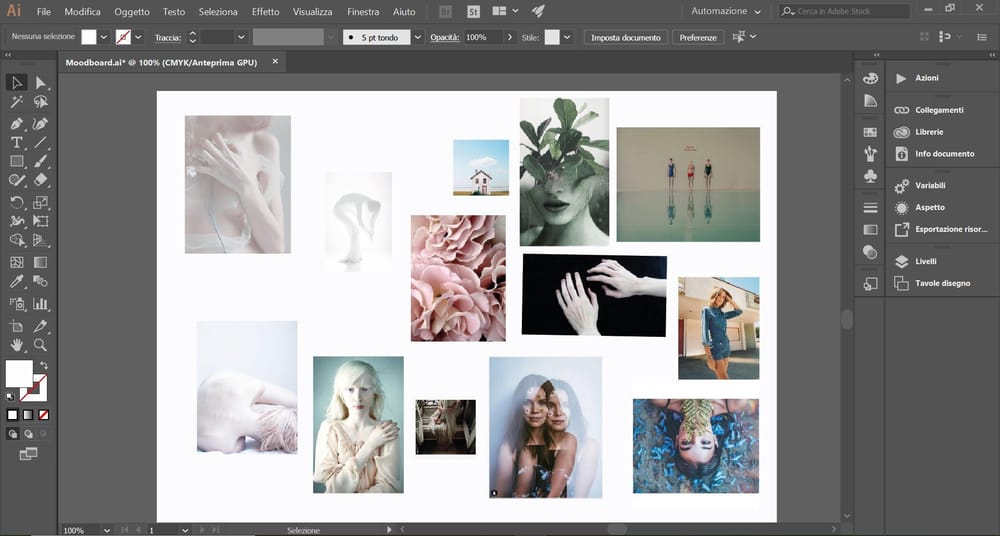Select the Shape Builder tool
1000x536 pixels.
click(17, 241)
